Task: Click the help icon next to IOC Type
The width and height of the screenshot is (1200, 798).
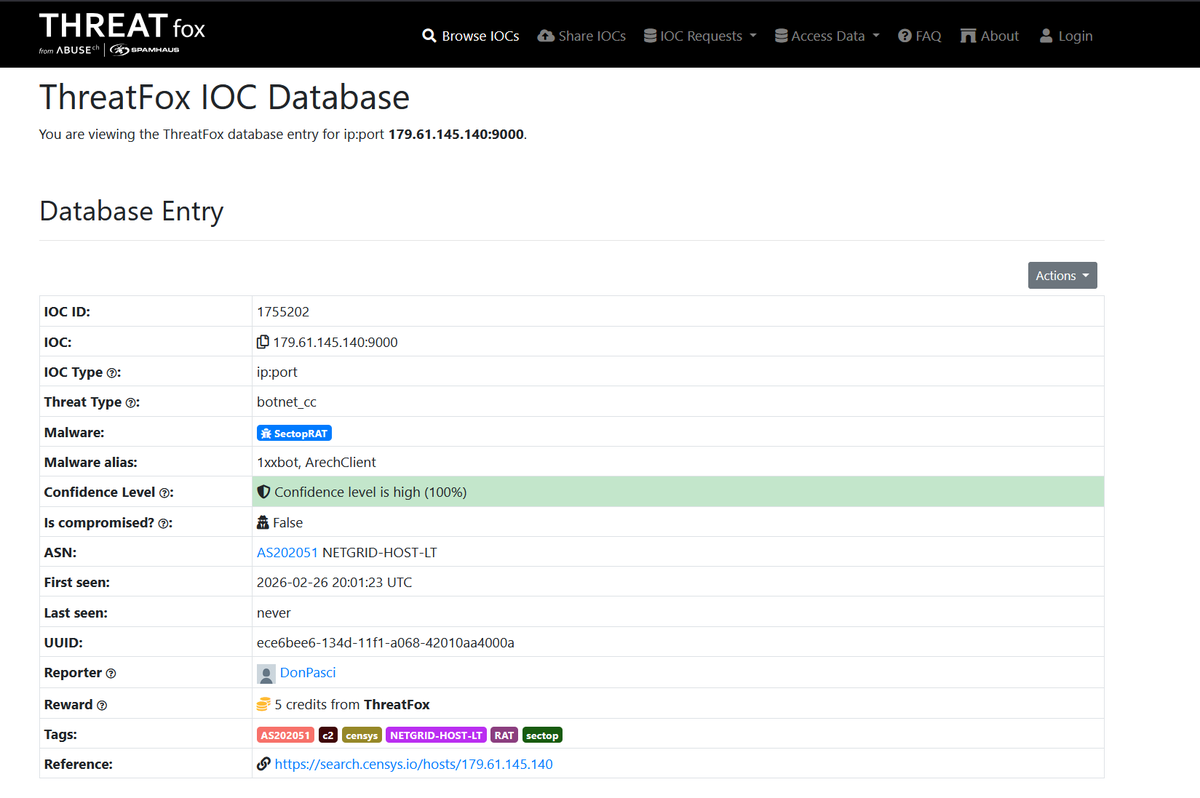Action: point(113,373)
